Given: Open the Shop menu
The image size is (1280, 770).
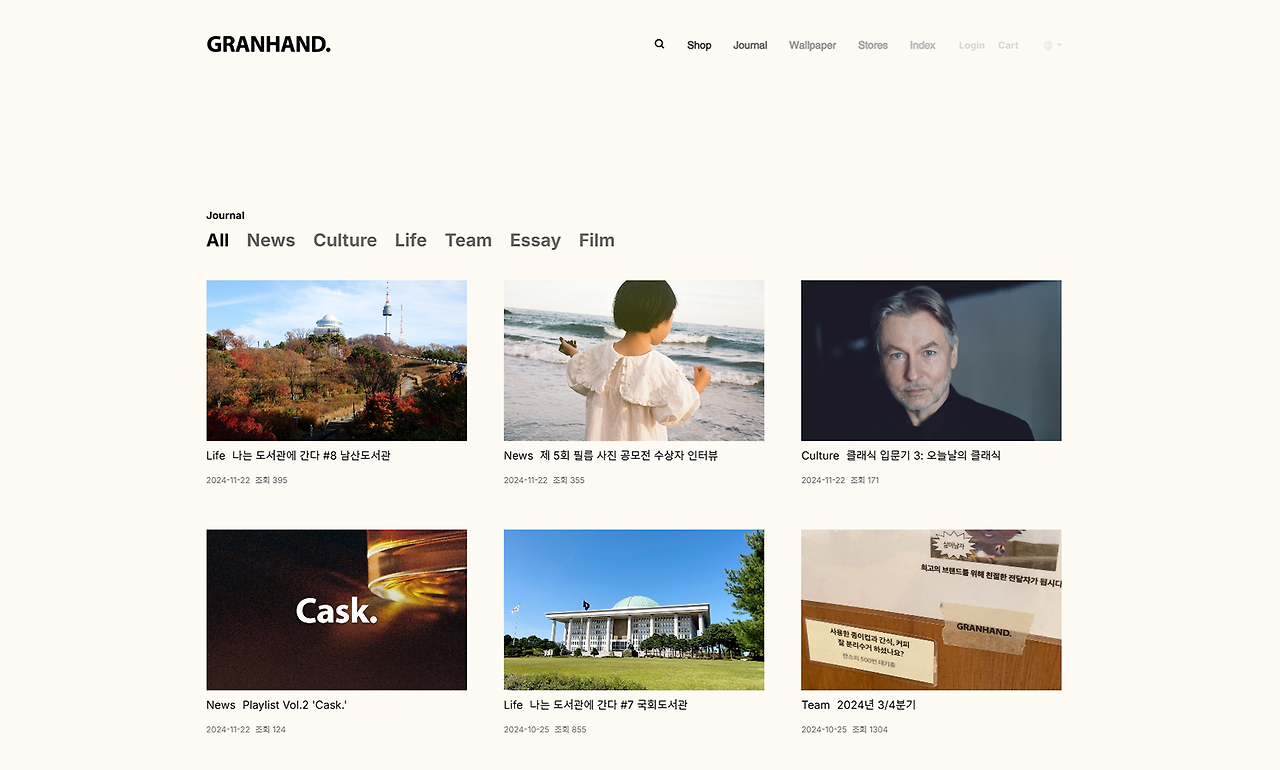Looking at the screenshot, I should [x=699, y=45].
